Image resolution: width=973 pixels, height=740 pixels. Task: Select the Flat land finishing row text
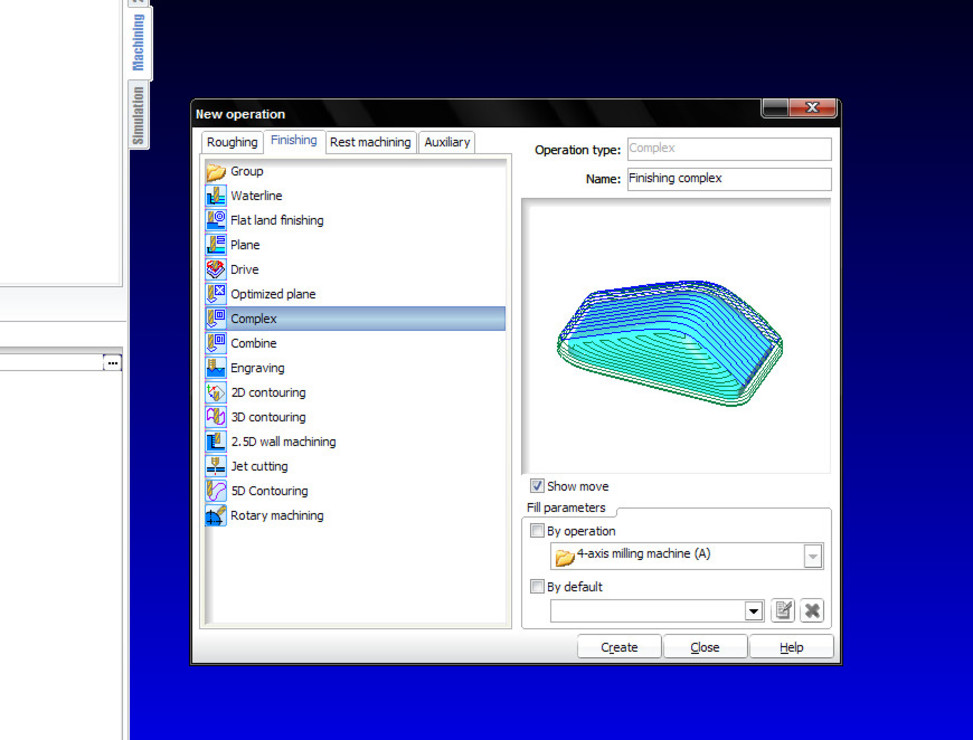coord(277,220)
